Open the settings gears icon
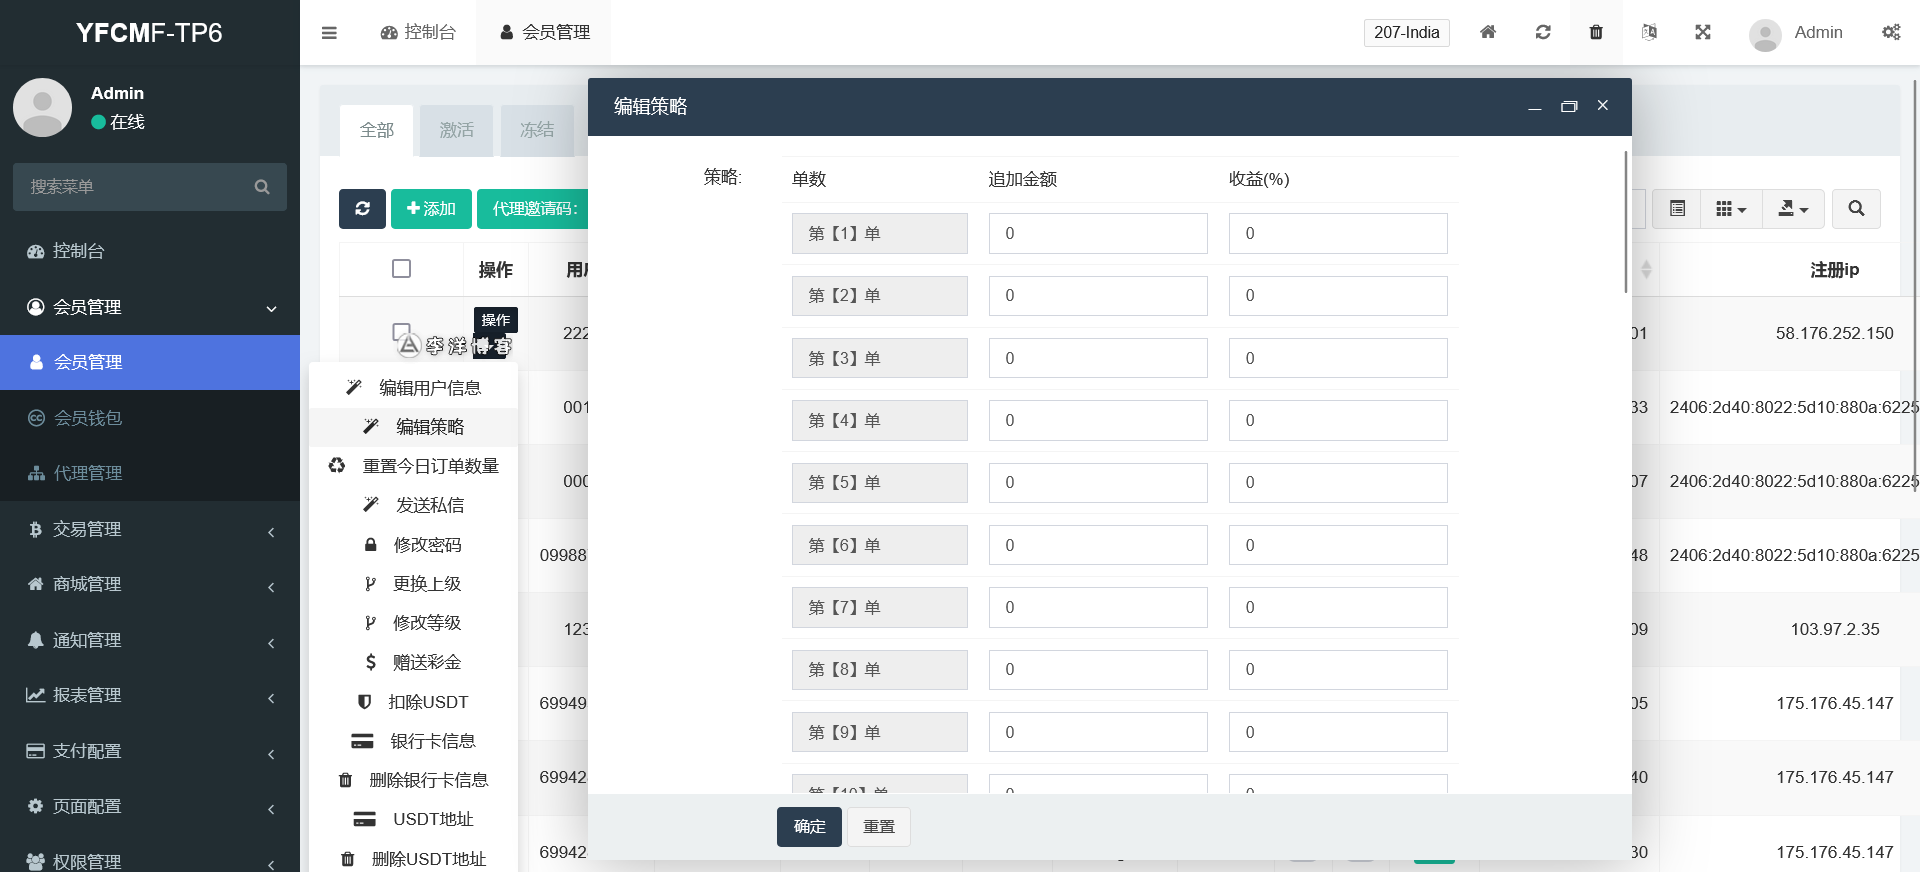Viewport: 1920px width, 872px height. point(1891,32)
